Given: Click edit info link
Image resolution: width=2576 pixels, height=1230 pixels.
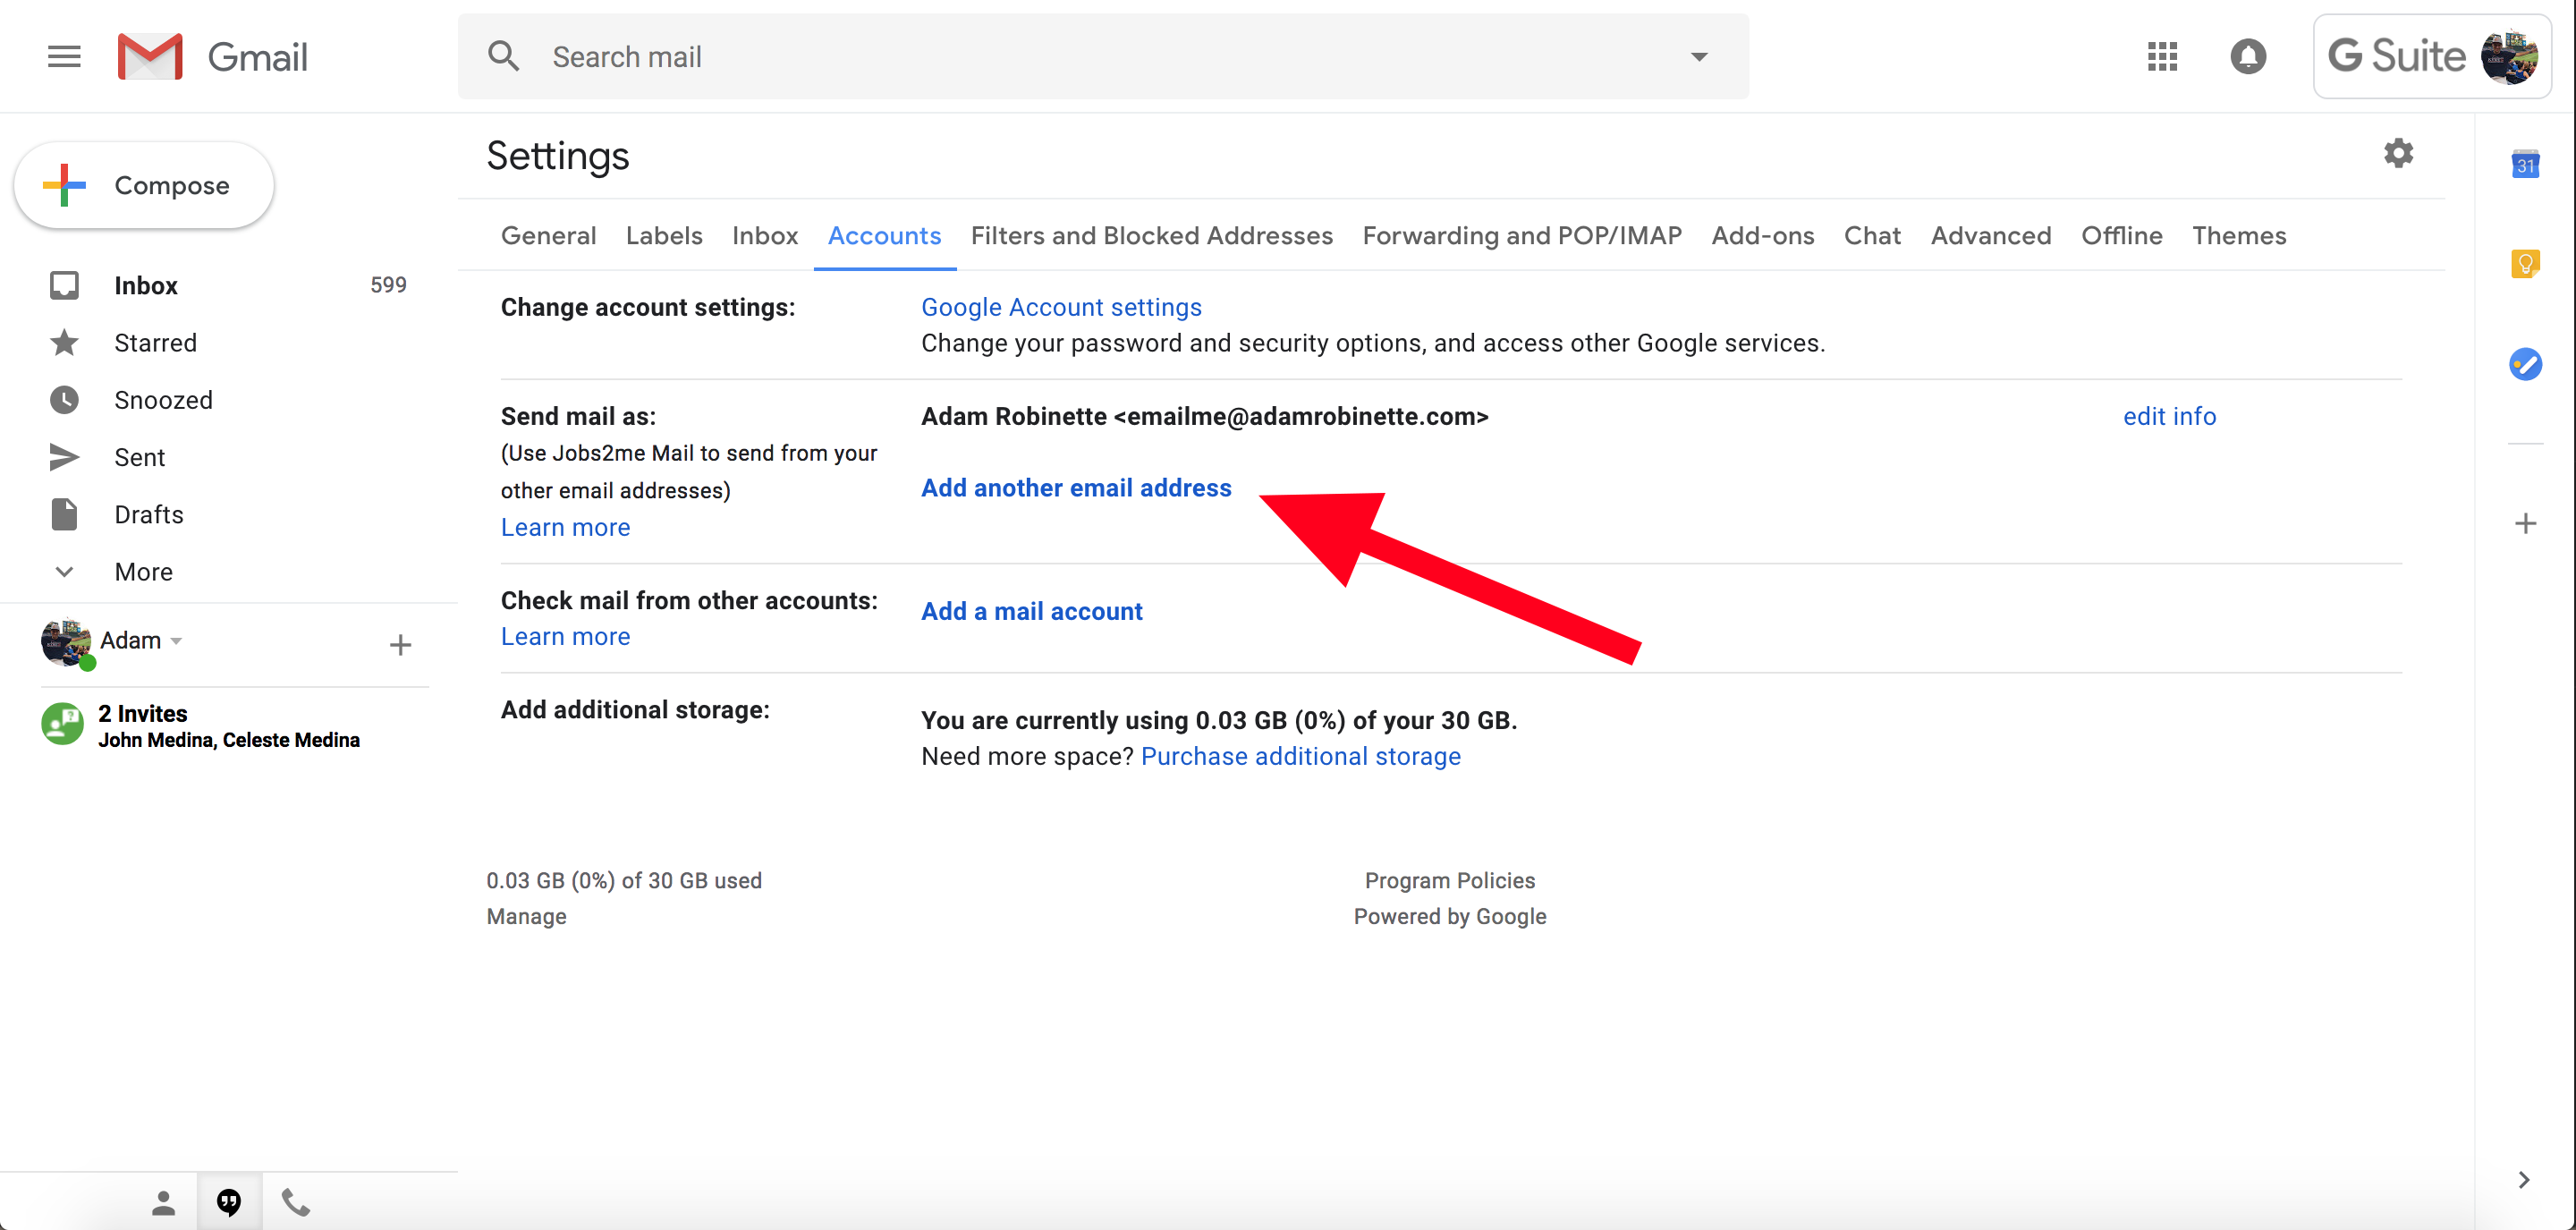Looking at the screenshot, I should [2169, 416].
